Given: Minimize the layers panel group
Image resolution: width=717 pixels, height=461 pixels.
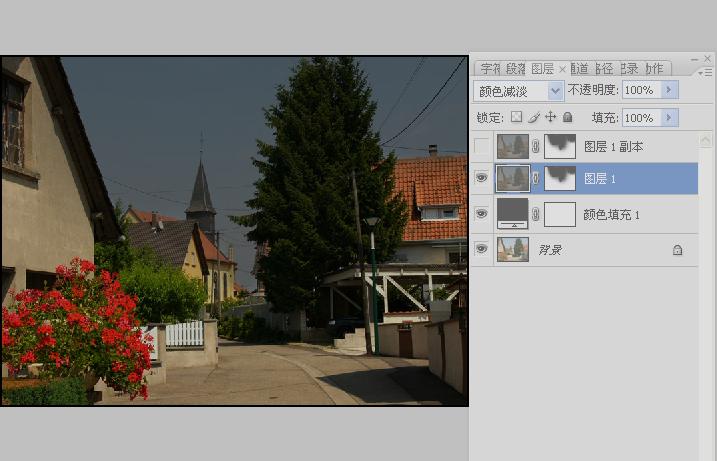Looking at the screenshot, I should (x=695, y=59).
